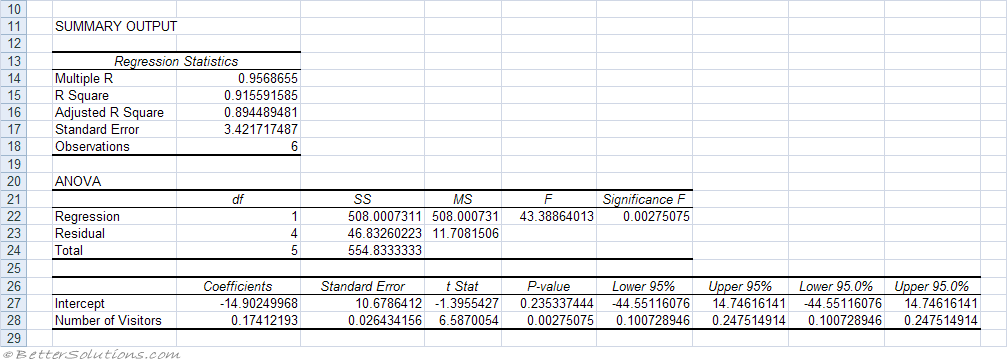Click the Number of Visitors label cell
The height and width of the screenshot is (362, 1007).
pos(115,320)
